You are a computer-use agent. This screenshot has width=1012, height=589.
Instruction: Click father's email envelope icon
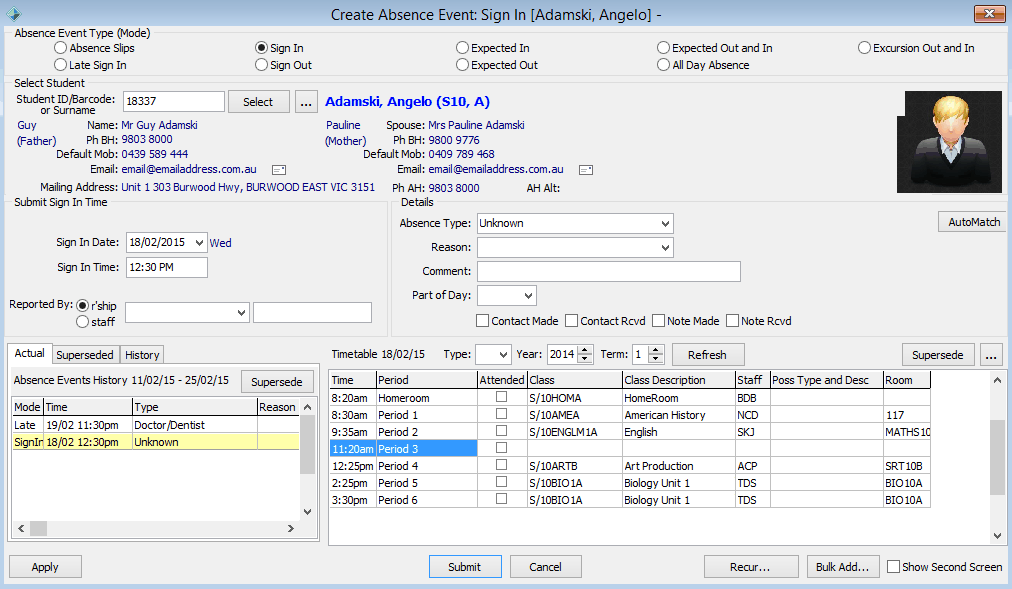pos(279,170)
